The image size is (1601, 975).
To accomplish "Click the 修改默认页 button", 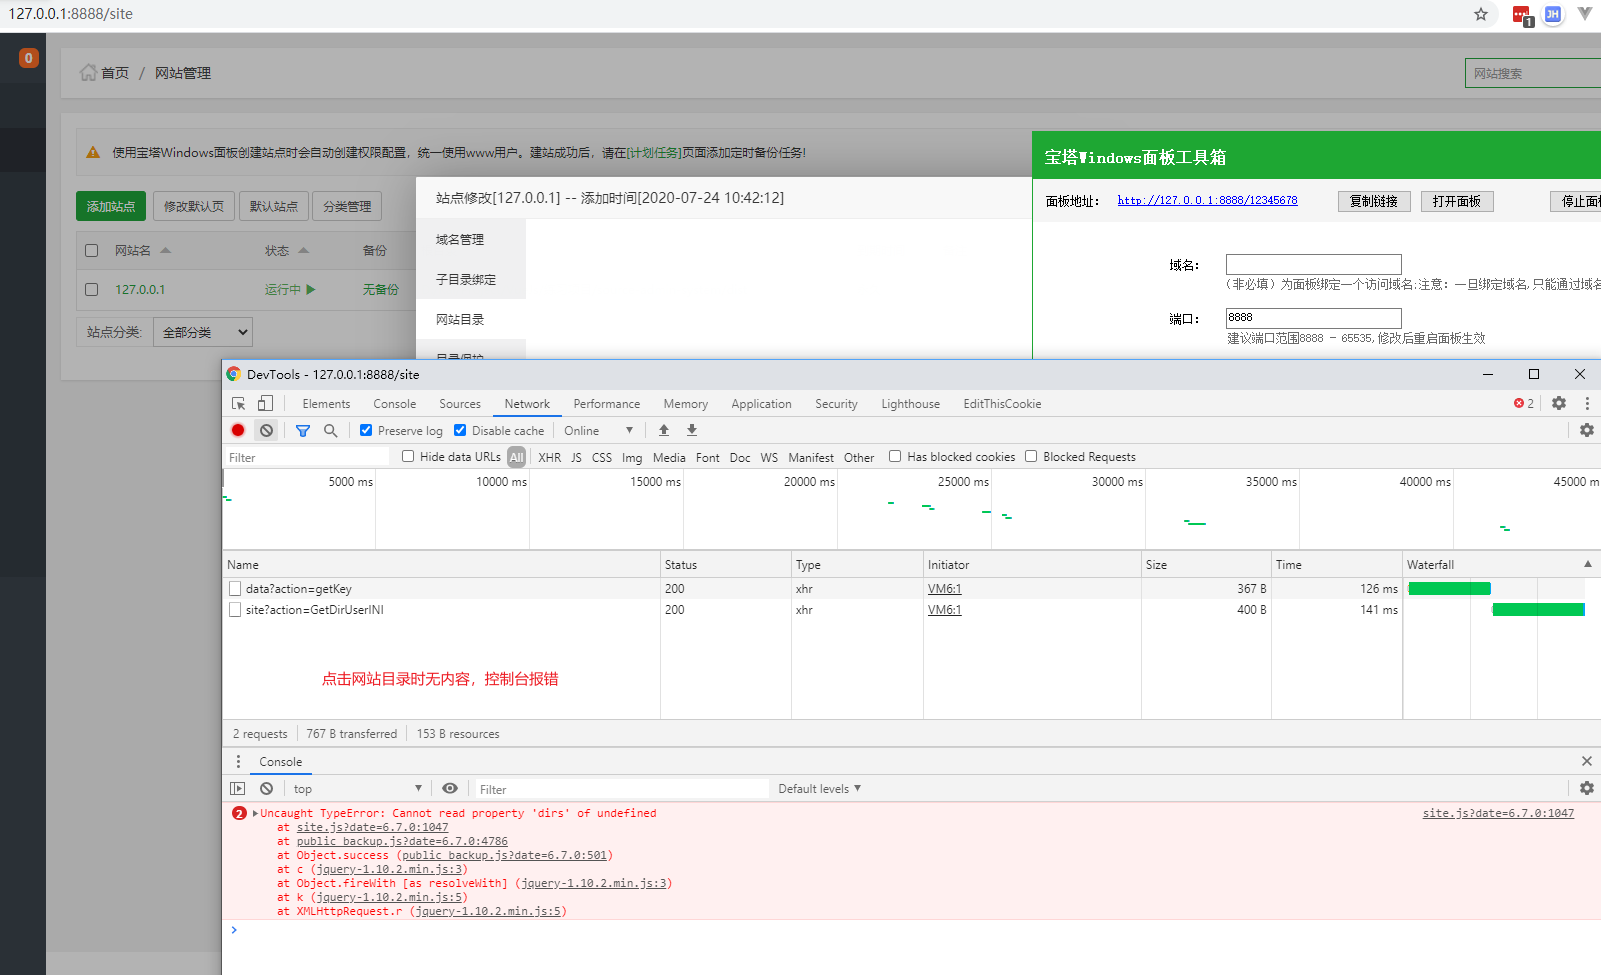I will click(x=194, y=206).
